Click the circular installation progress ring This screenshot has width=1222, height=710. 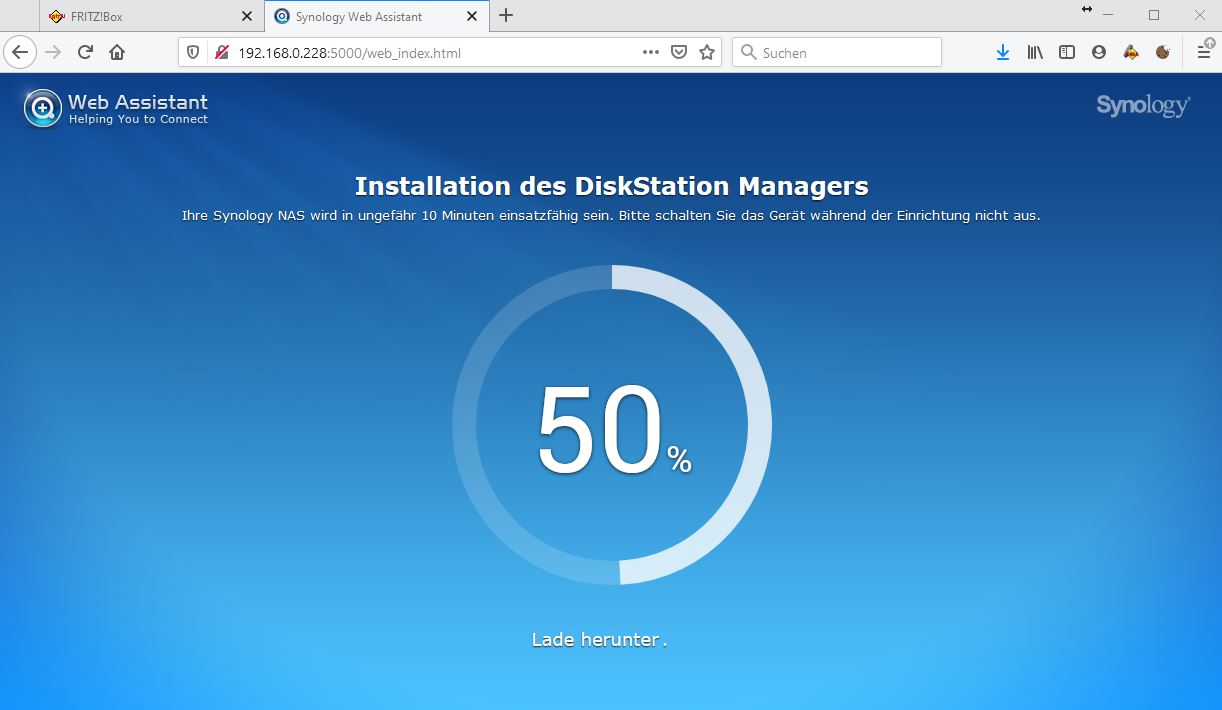coord(612,425)
